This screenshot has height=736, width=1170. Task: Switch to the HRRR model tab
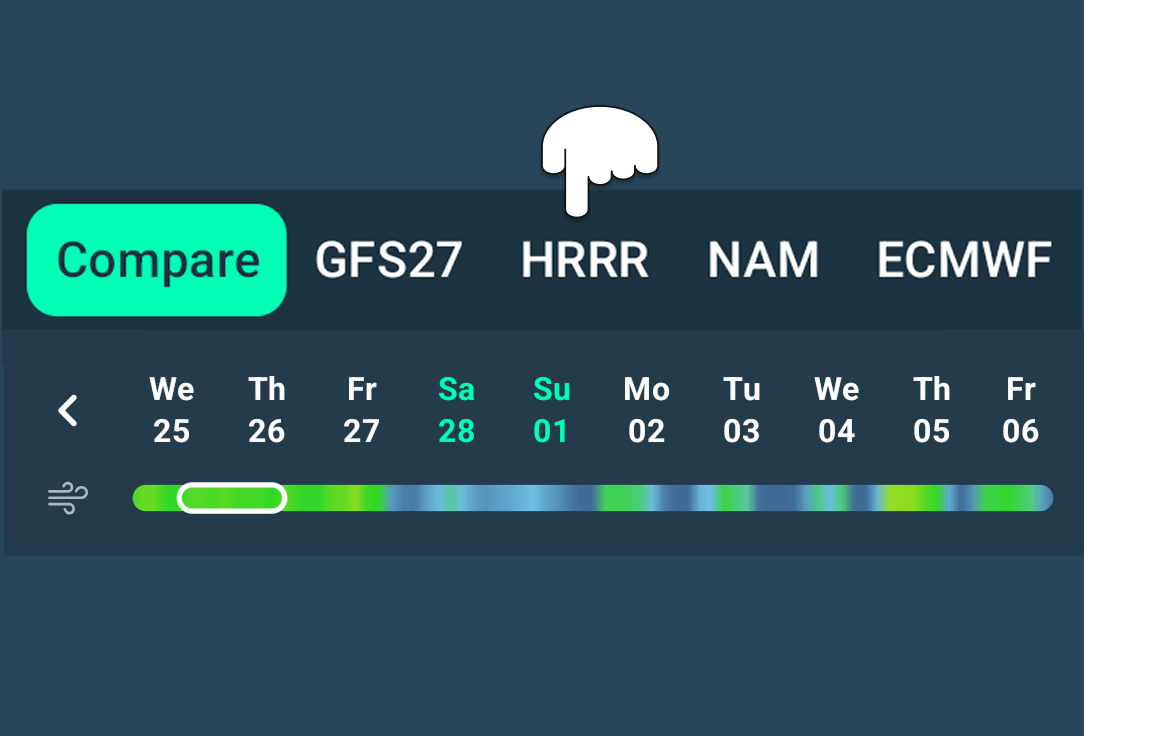(585, 260)
